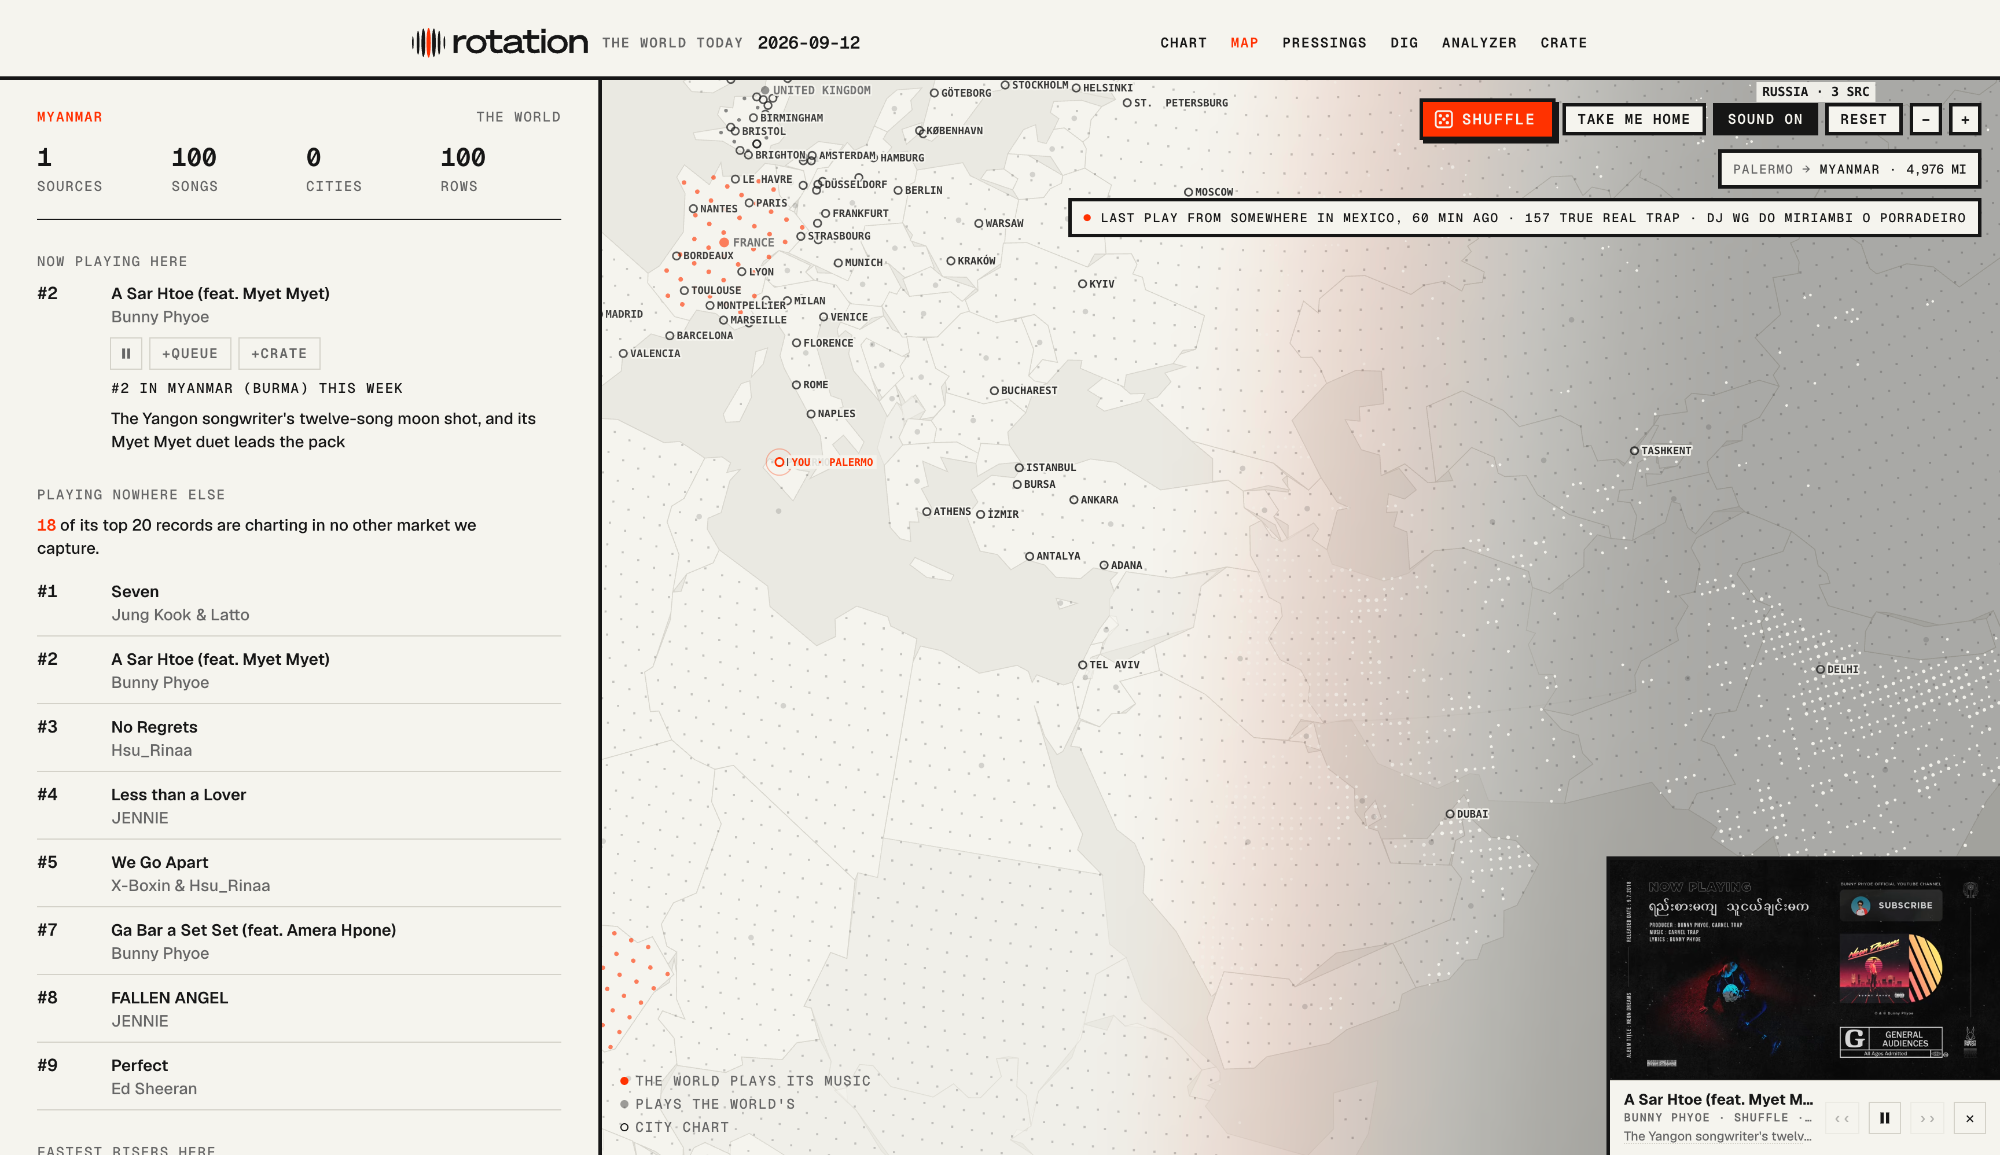Switch to the Pressings tab
Screen dimensions: 2000x1155
click(1324, 43)
